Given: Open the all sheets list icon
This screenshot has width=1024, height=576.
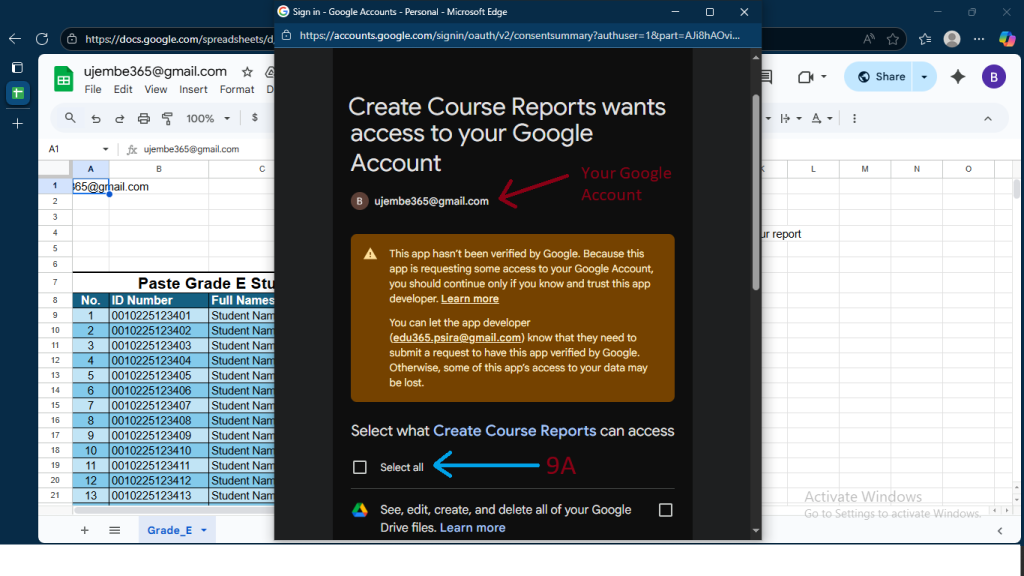Looking at the screenshot, I should click(114, 530).
